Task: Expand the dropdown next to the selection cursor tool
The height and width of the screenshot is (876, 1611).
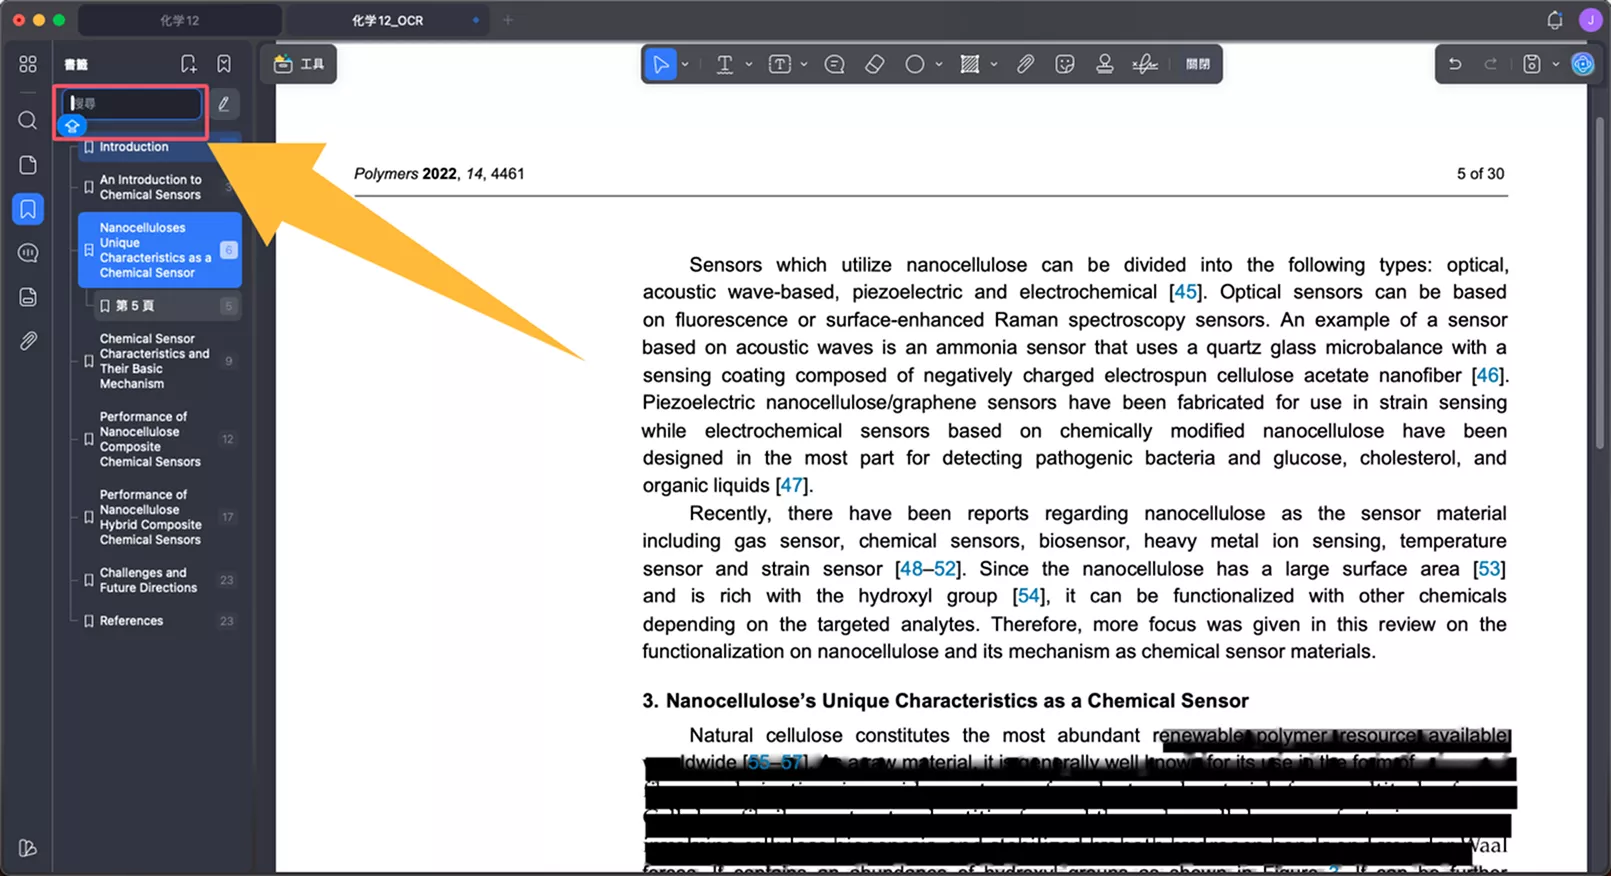Action: coord(685,64)
